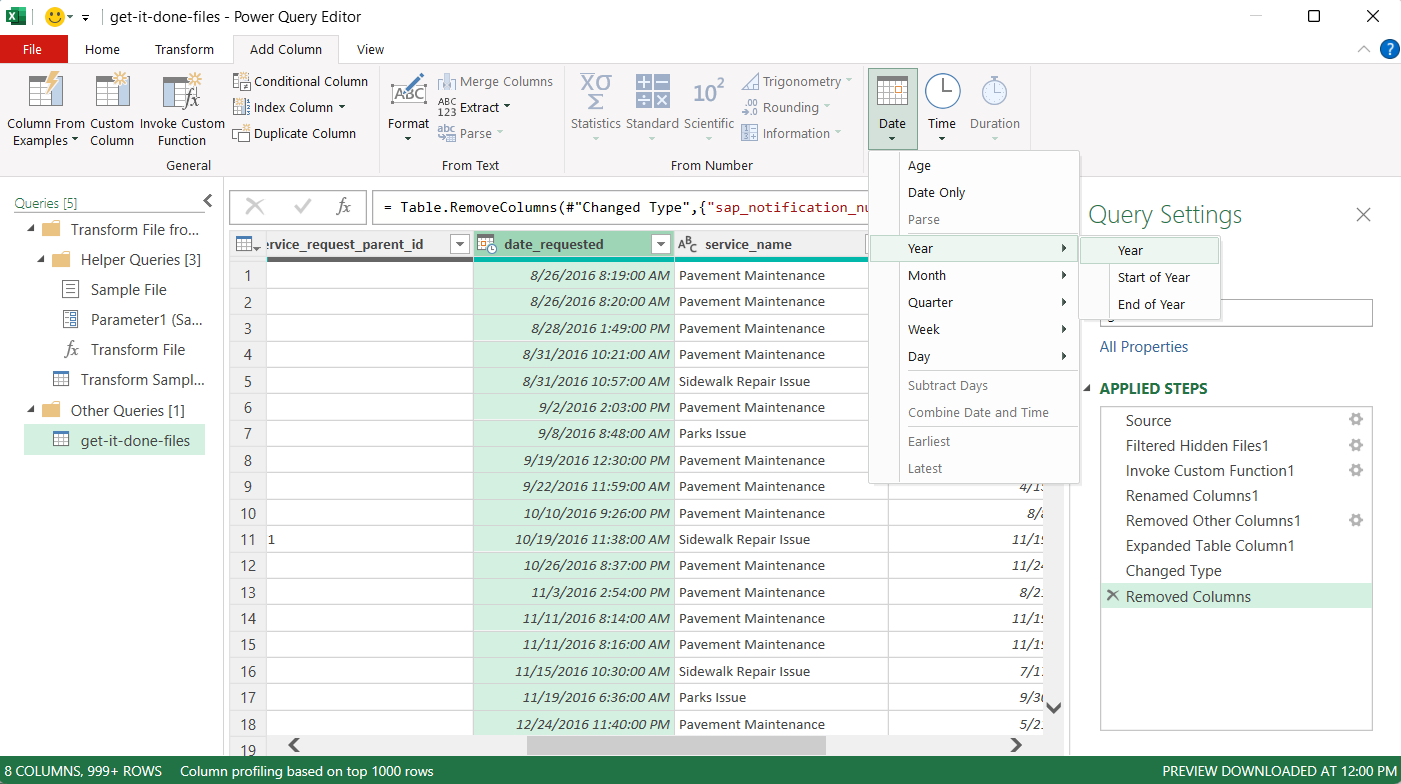This screenshot has height=784, width=1401.
Task: Open service_request_parent_id filter dropdown
Action: pos(459,244)
